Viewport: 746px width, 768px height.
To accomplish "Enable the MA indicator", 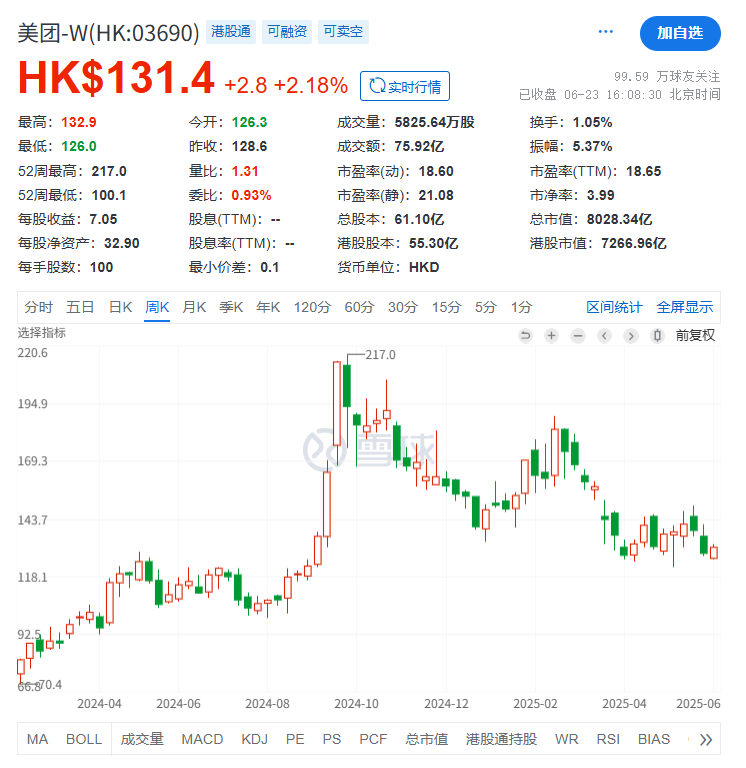I will click(x=37, y=740).
